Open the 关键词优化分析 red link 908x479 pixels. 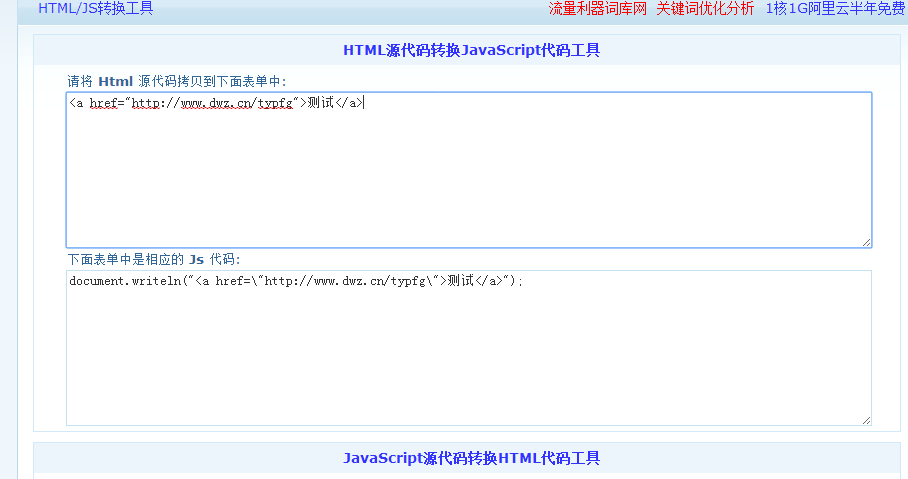[x=705, y=8]
